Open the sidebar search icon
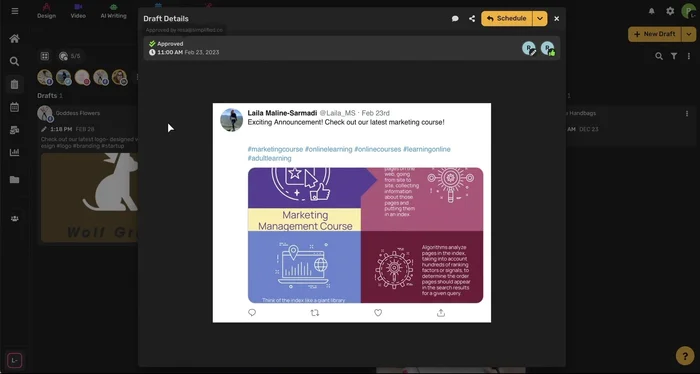 [x=14, y=61]
